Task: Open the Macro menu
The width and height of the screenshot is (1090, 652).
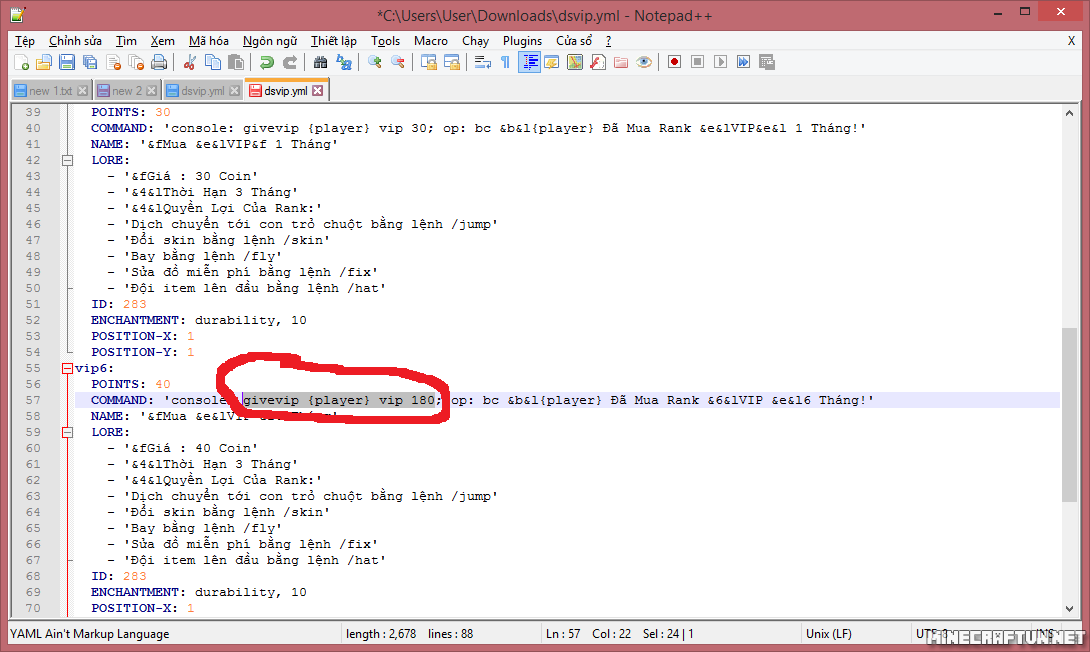Action: 431,41
